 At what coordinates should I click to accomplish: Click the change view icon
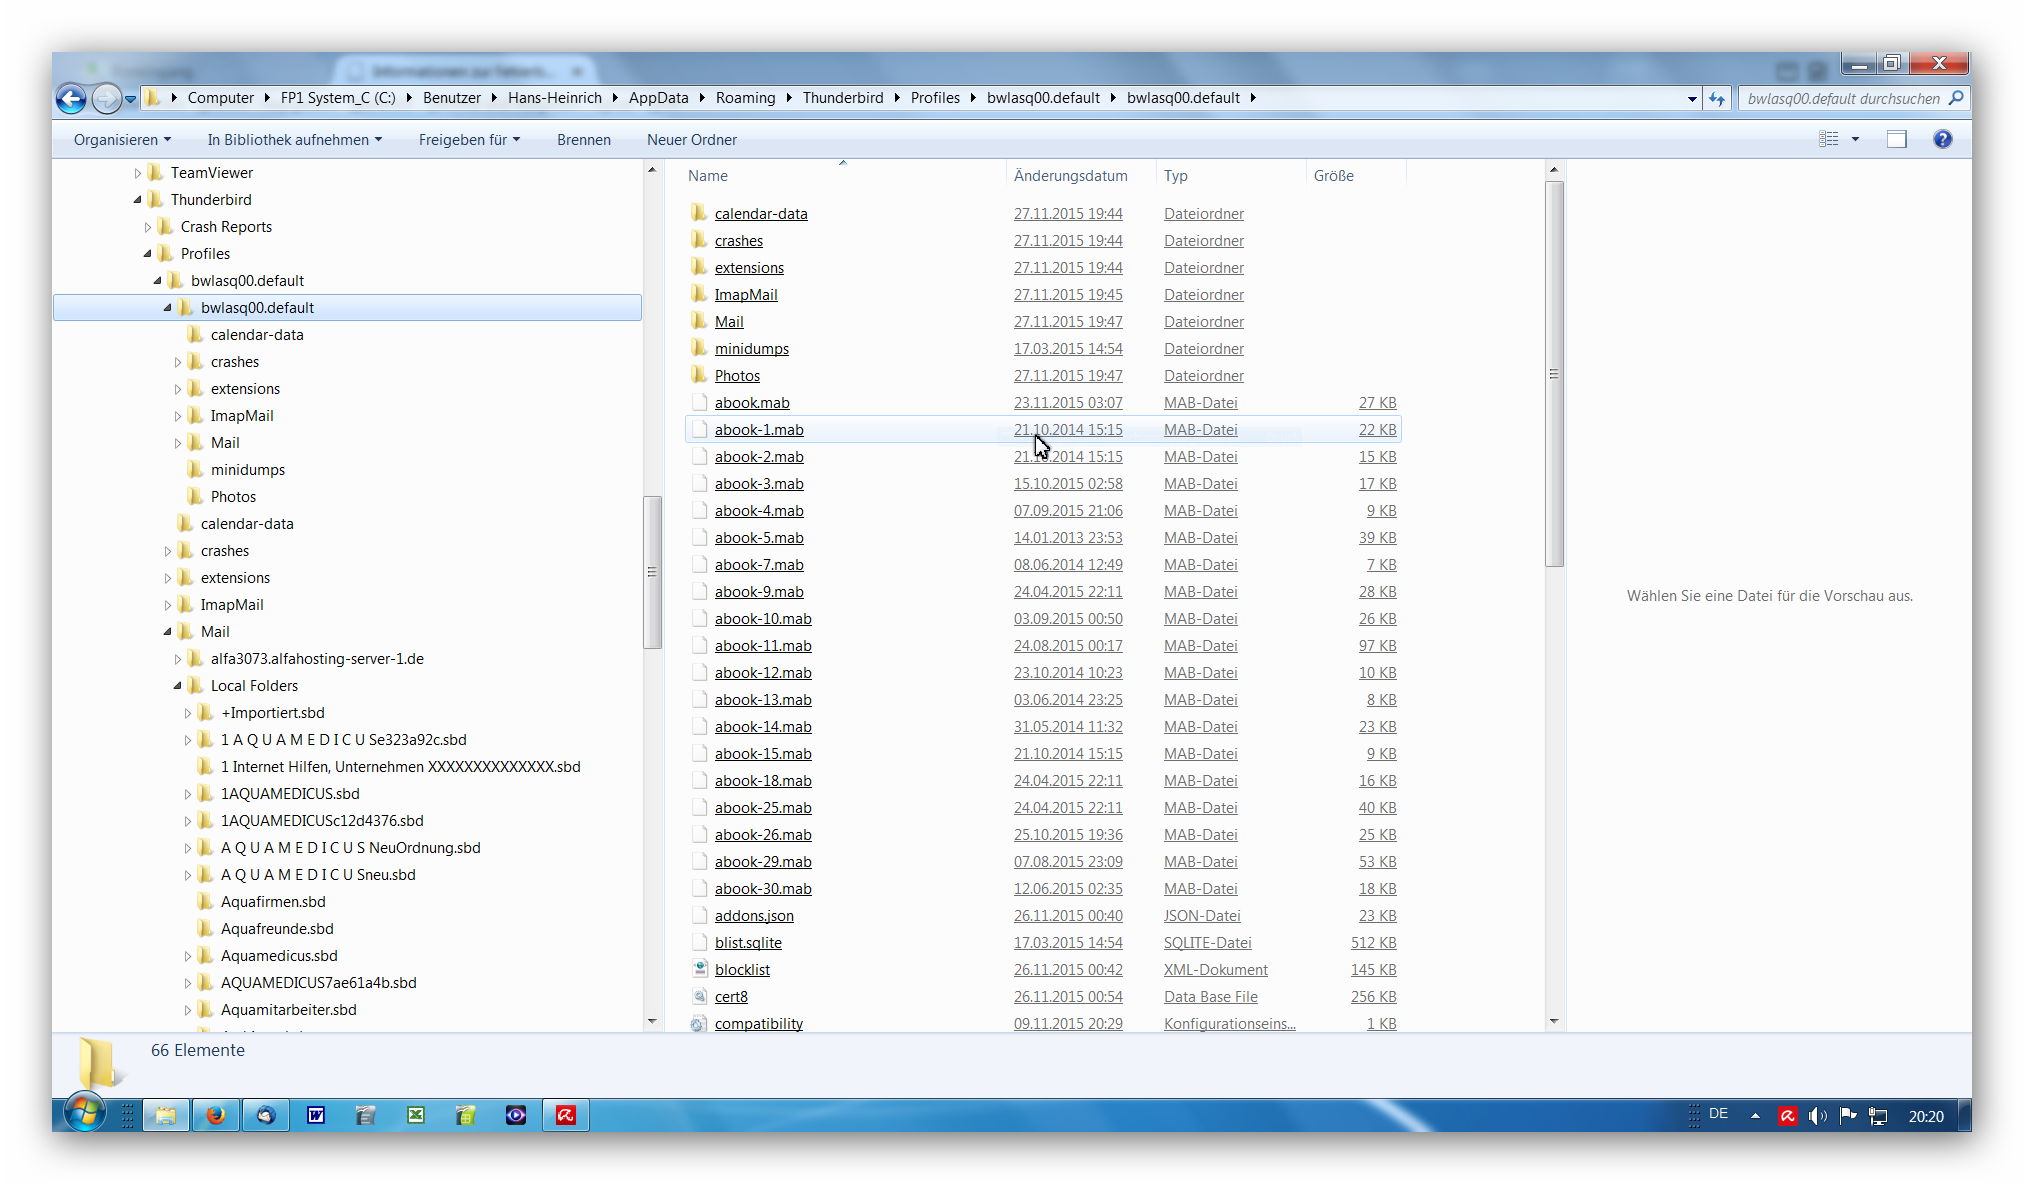(x=1829, y=139)
